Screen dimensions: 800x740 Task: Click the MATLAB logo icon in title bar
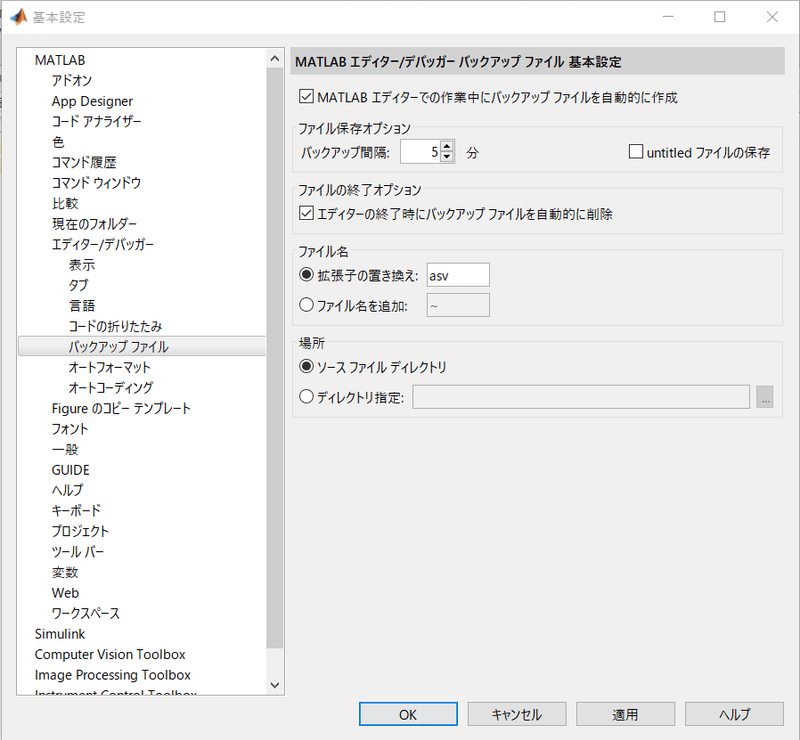tap(19, 17)
